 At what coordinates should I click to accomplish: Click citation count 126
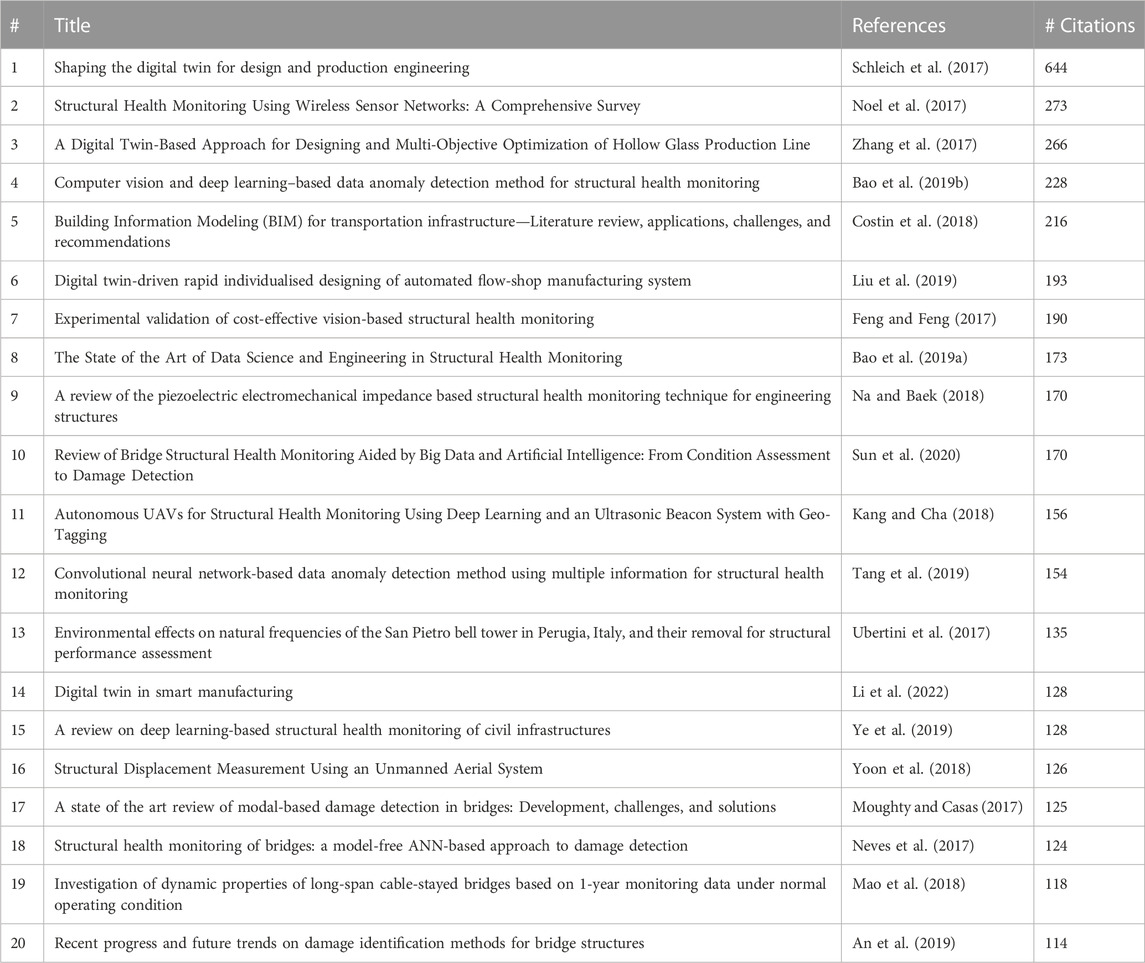(1056, 769)
